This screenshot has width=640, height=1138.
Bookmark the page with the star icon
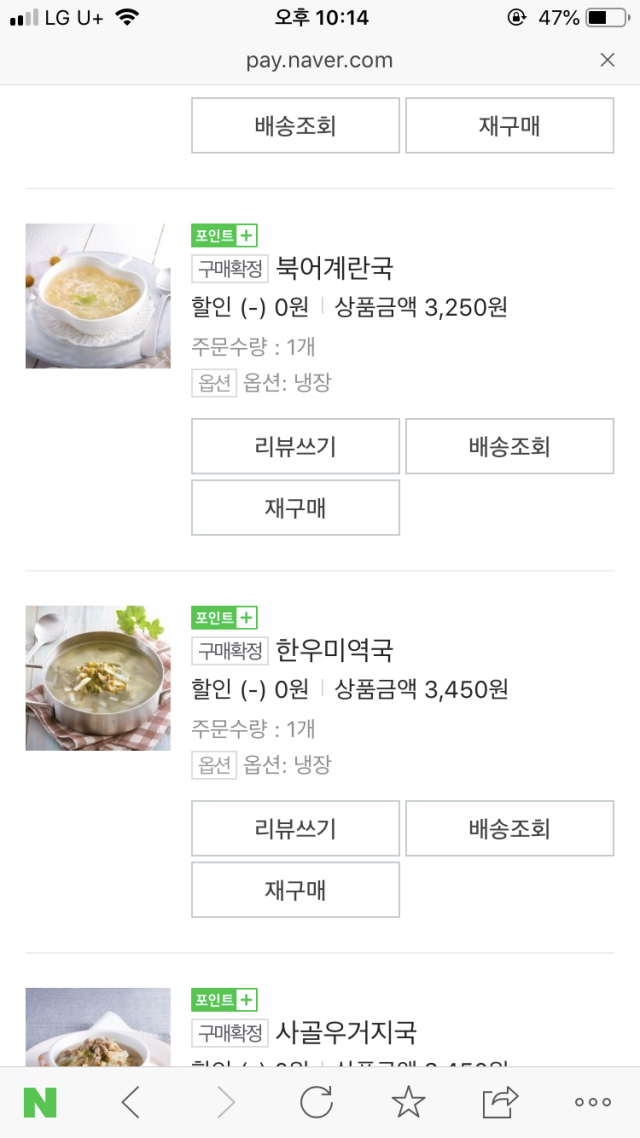(408, 1102)
